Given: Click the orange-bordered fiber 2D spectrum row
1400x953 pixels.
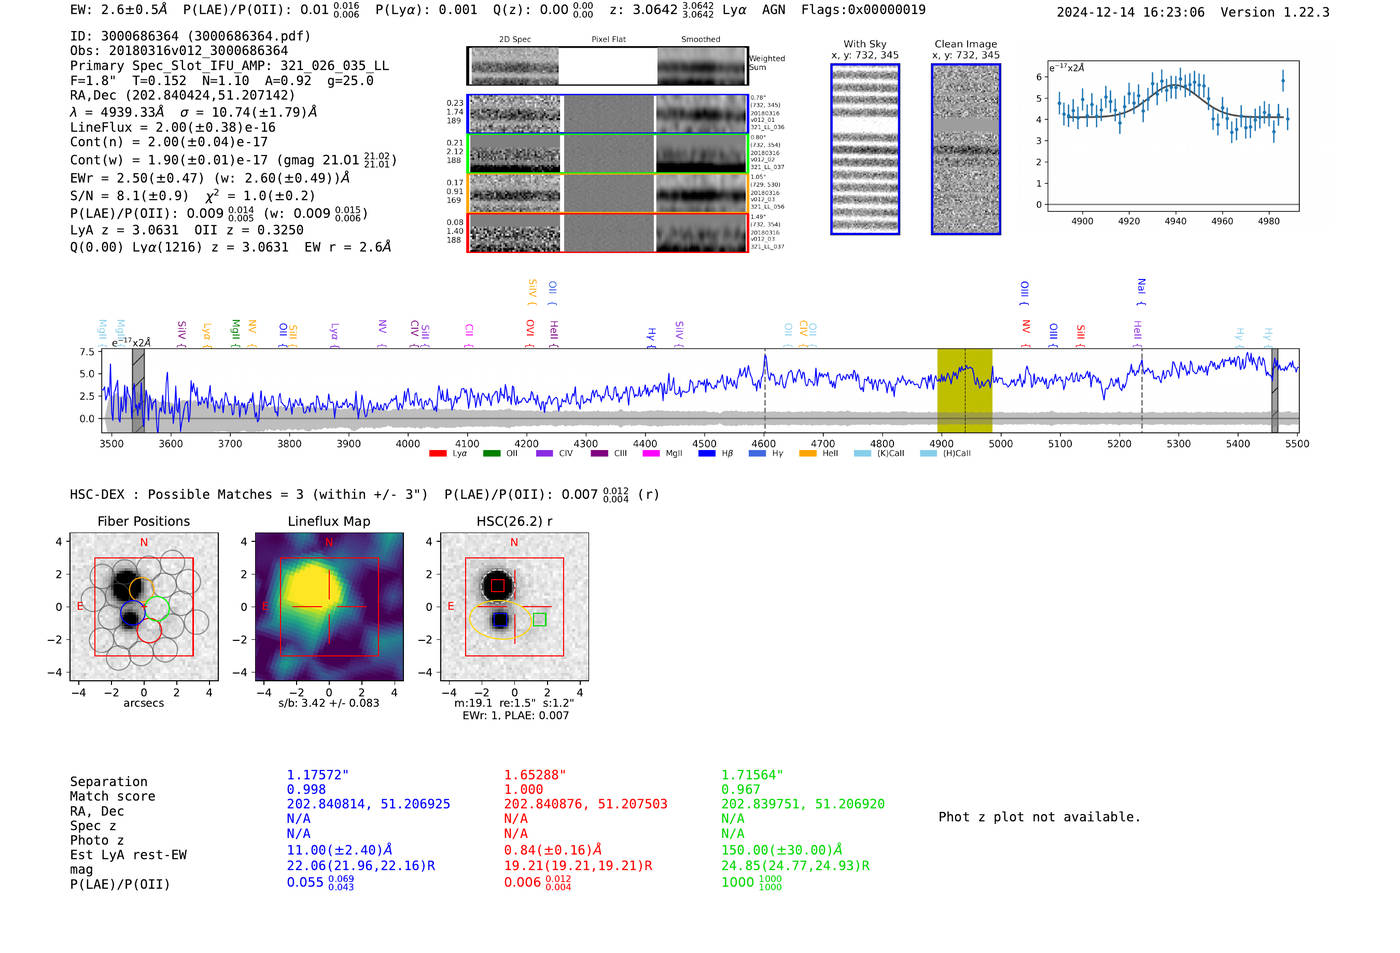Looking at the screenshot, I should (x=608, y=193).
